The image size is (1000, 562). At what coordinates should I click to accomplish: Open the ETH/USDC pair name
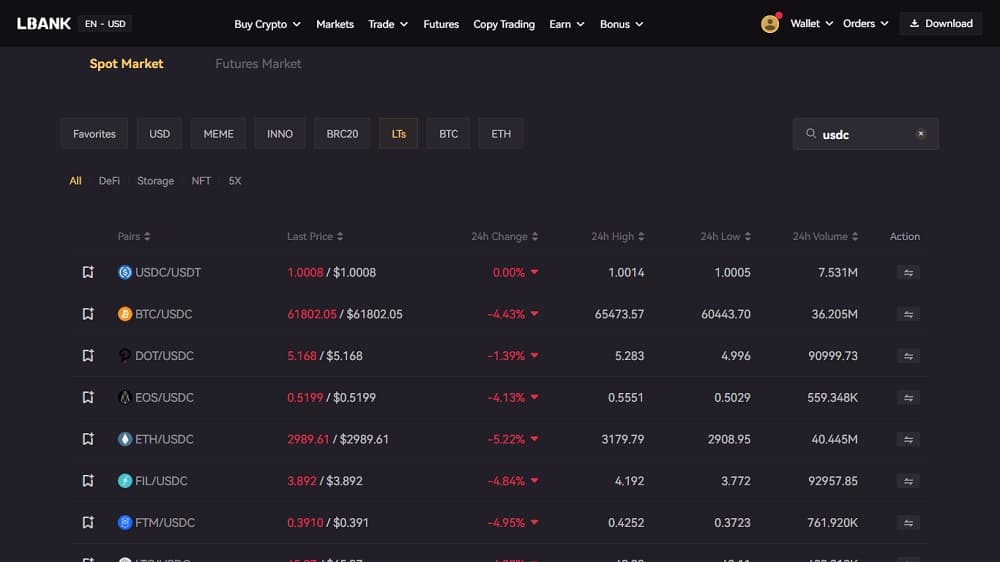point(164,439)
